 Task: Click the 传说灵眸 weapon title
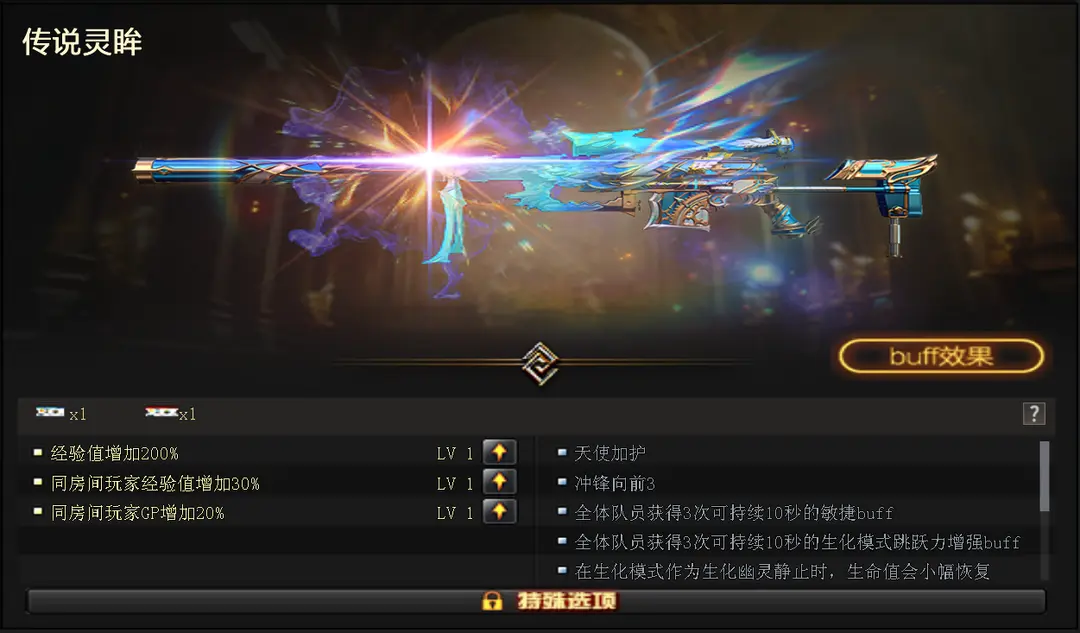(82, 42)
